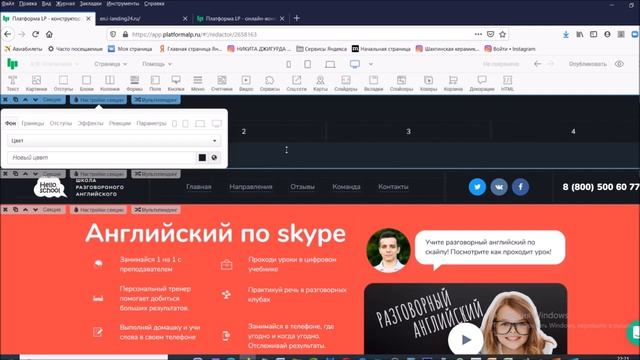Switch to the Эффекты tab
640x360 pixels.
coord(90,123)
